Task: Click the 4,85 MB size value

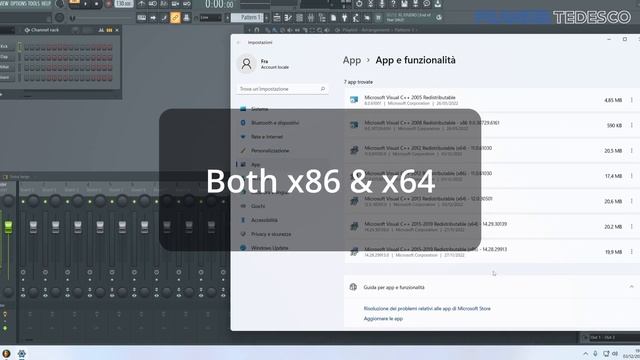Action: coord(613,100)
